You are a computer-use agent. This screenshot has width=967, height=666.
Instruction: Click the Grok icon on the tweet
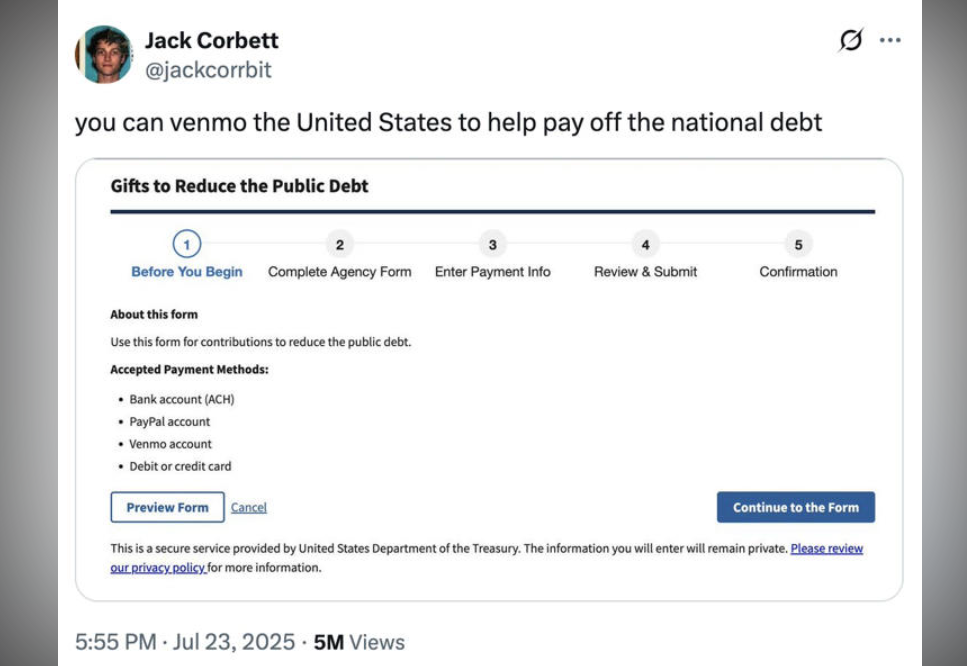[851, 41]
